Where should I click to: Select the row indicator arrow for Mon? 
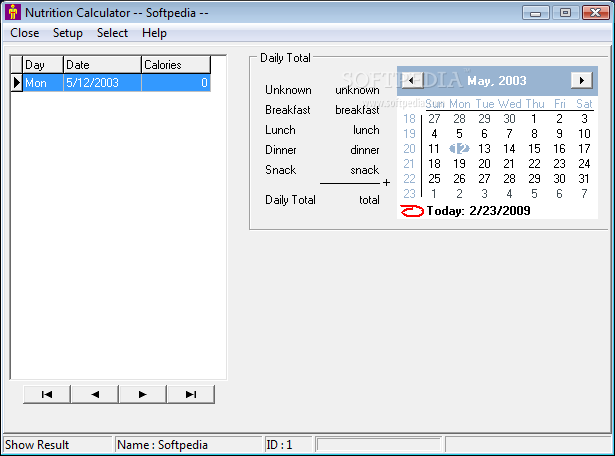point(16,83)
